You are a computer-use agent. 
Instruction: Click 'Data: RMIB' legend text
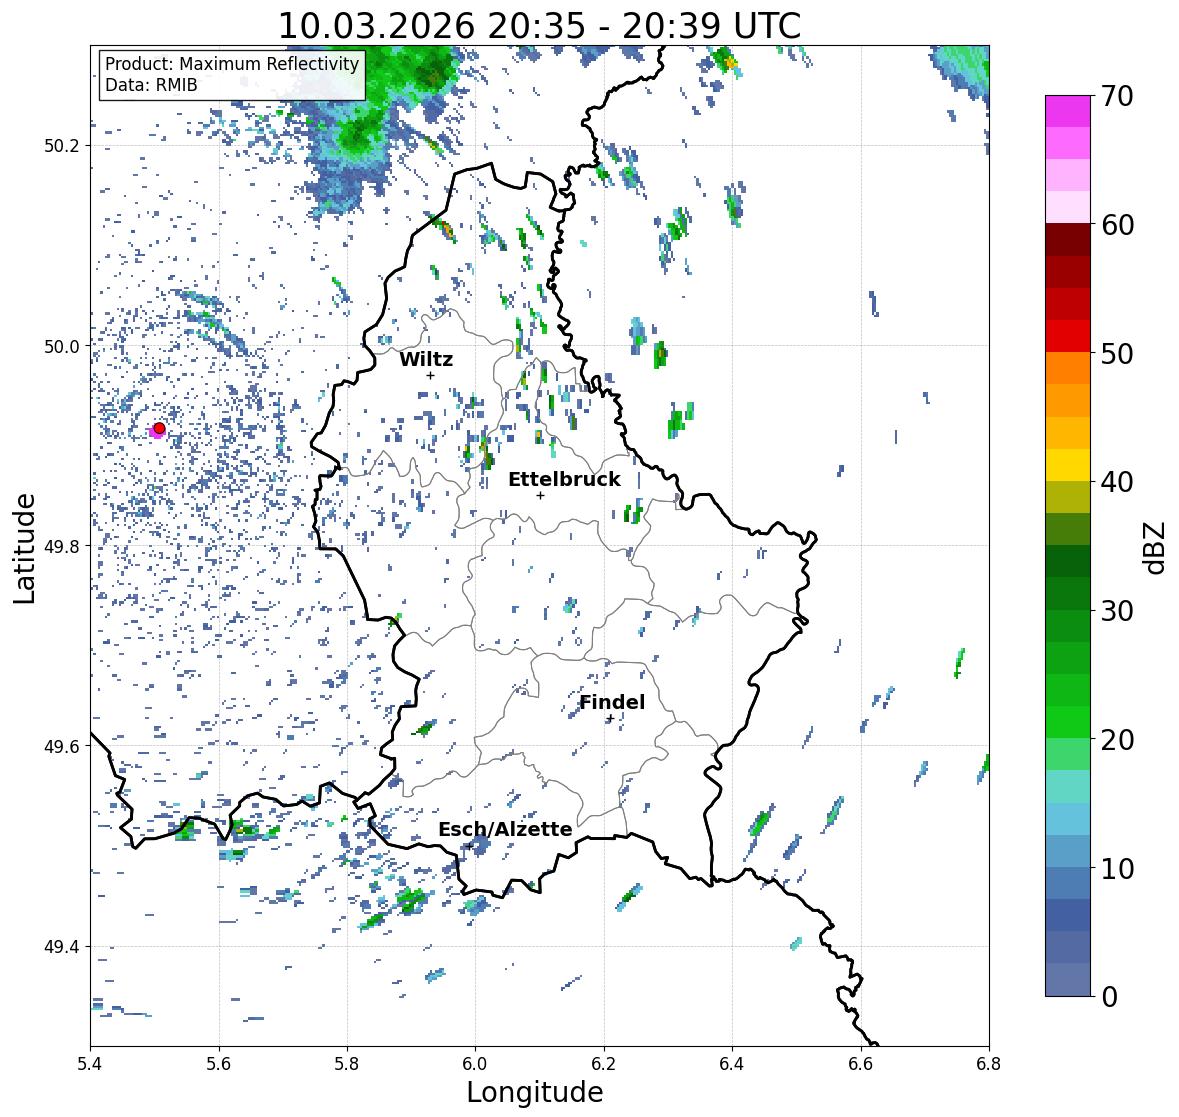click(151, 85)
